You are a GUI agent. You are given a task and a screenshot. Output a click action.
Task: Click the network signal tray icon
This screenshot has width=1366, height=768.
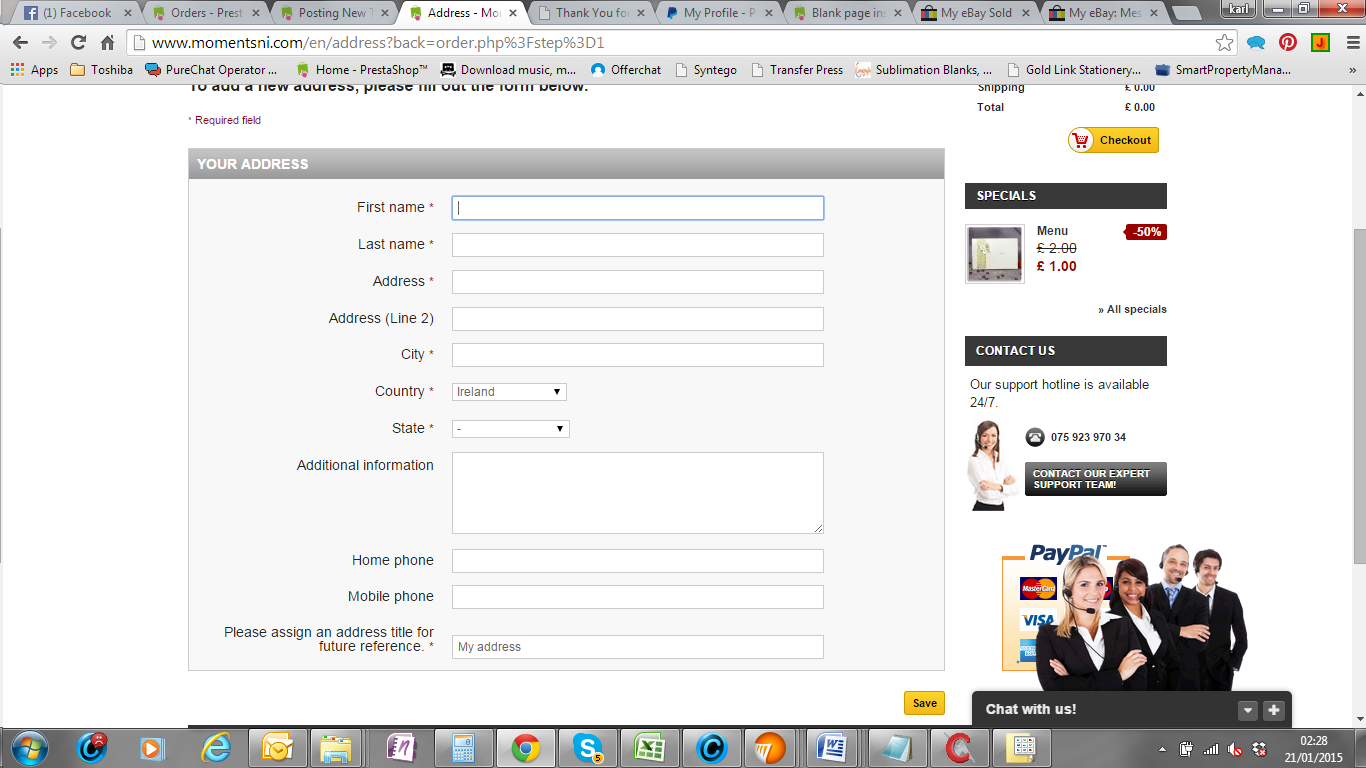pyautogui.click(x=1211, y=748)
